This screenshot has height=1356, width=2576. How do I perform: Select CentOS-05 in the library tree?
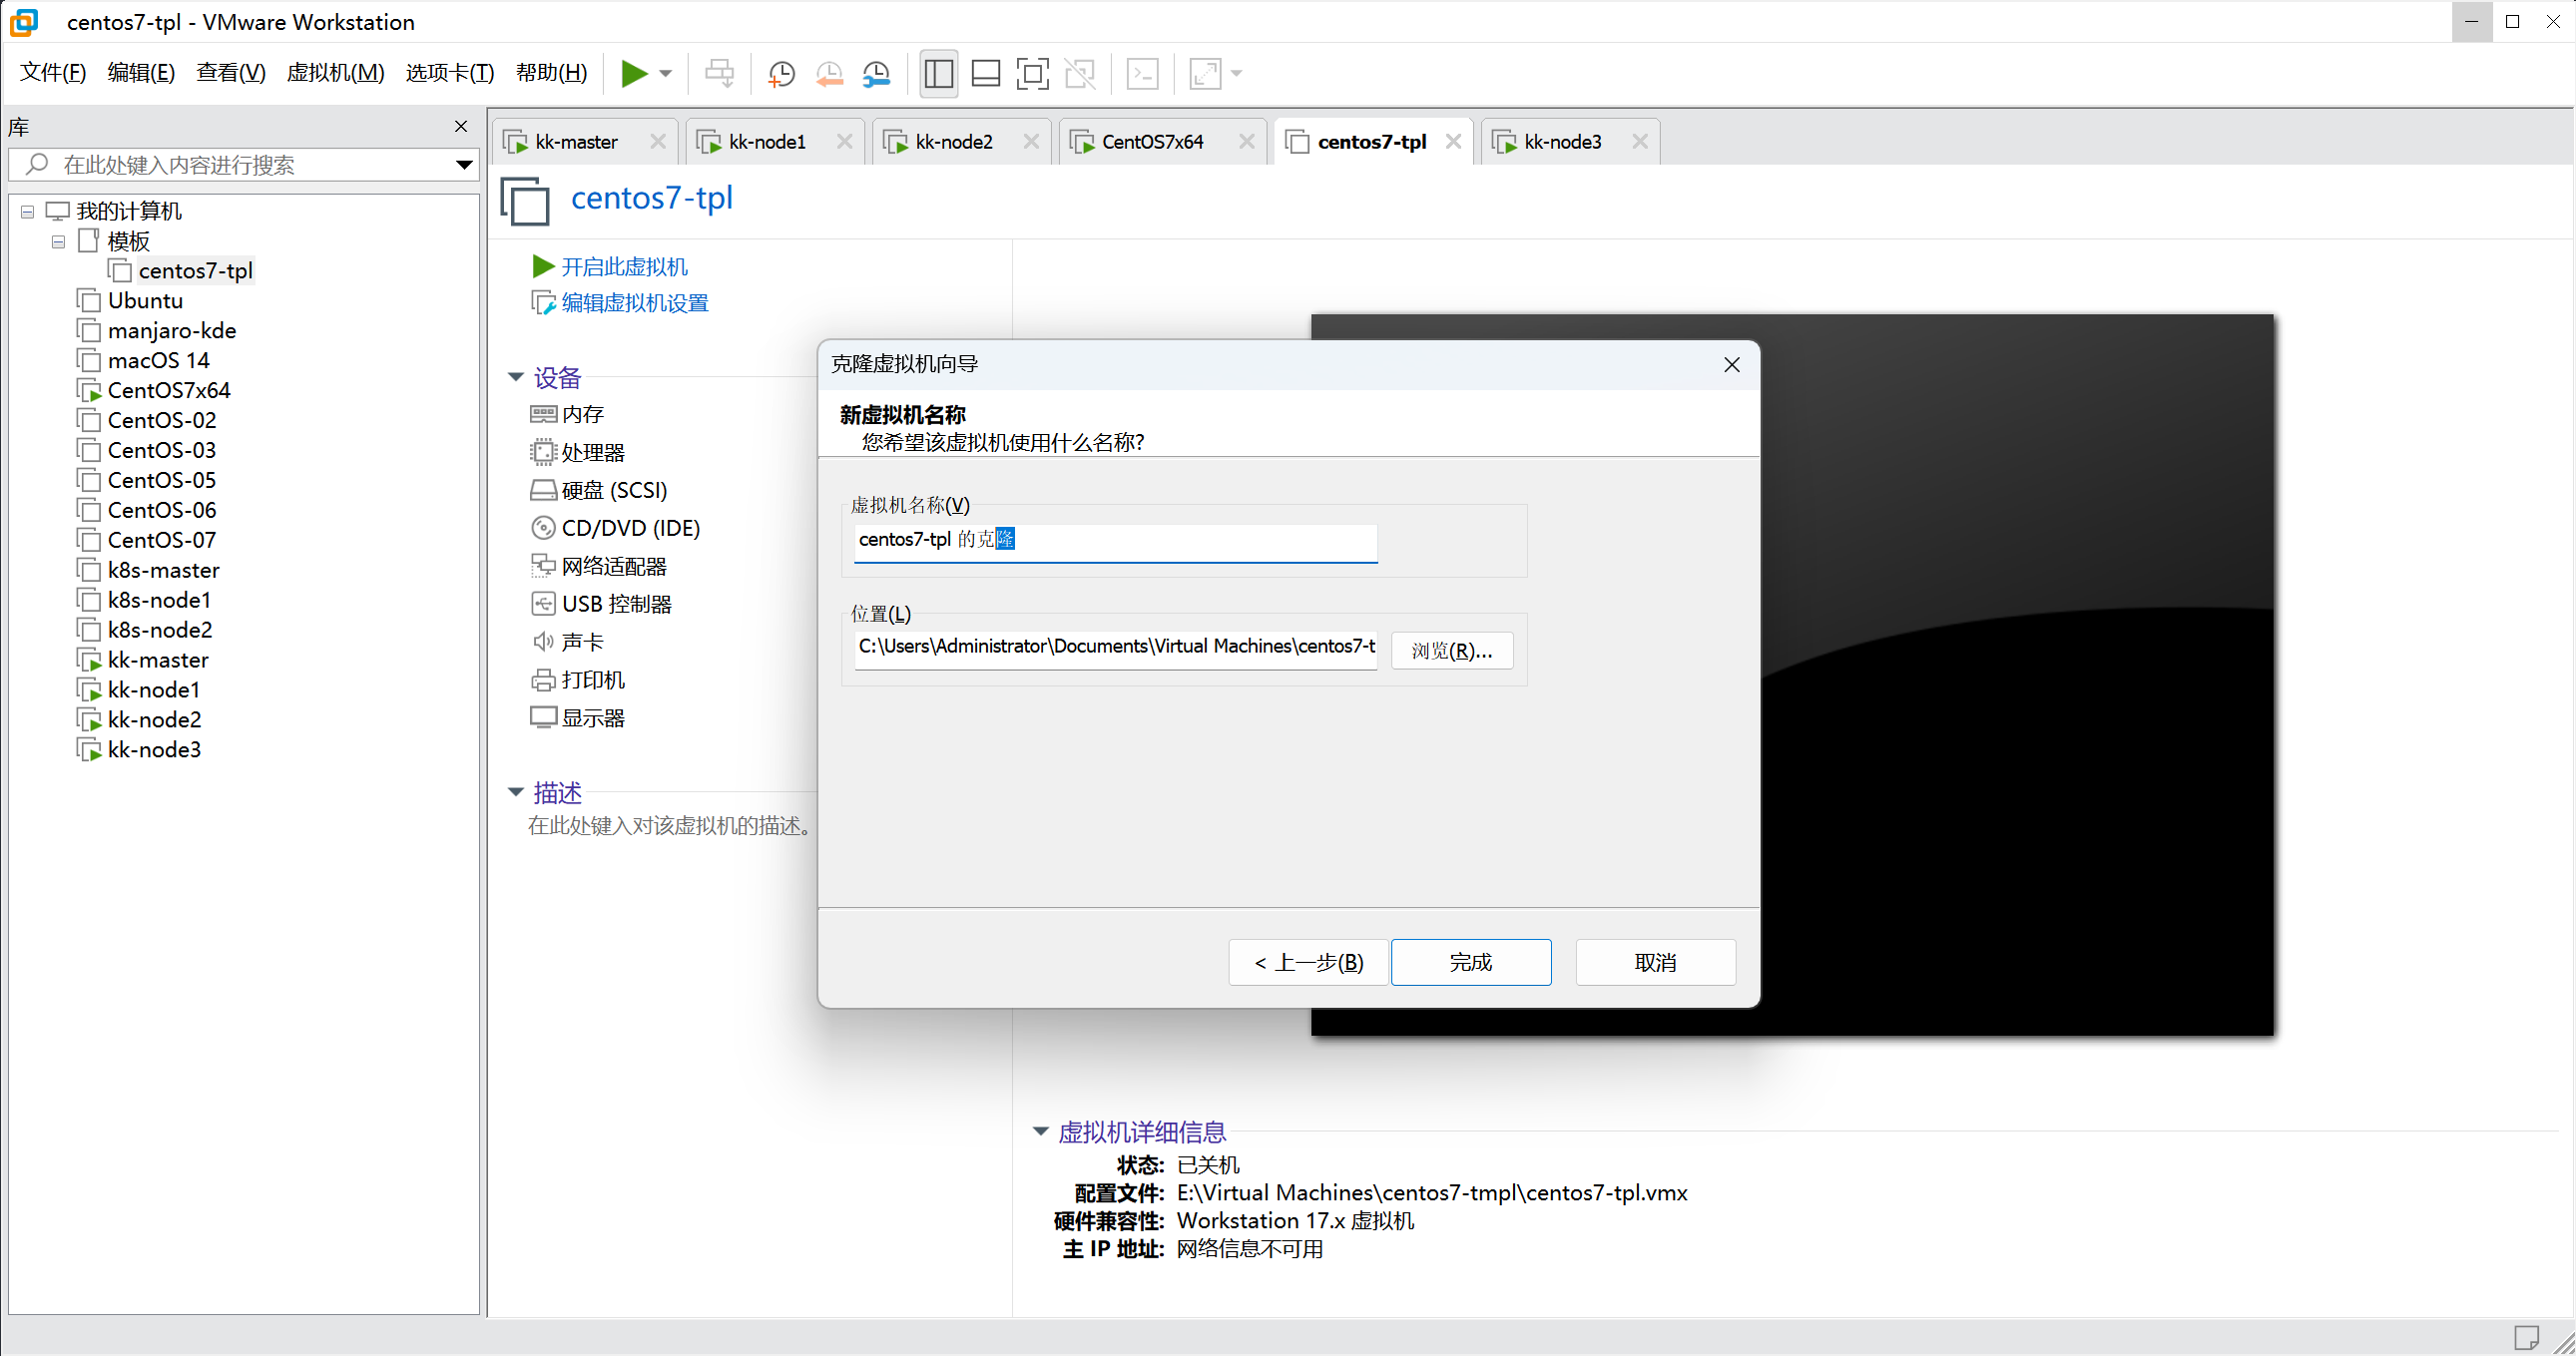[x=161, y=481]
